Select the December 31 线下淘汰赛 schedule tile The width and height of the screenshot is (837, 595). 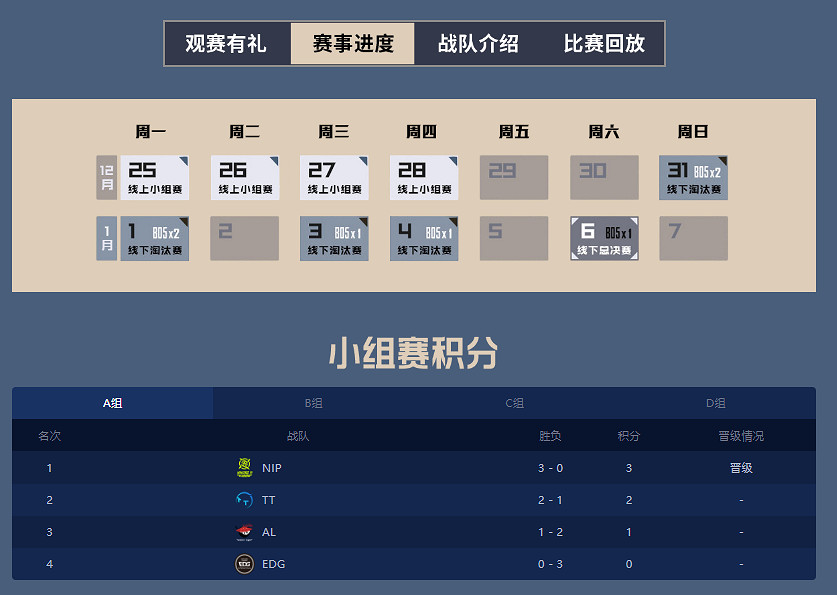[x=693, y=176]
